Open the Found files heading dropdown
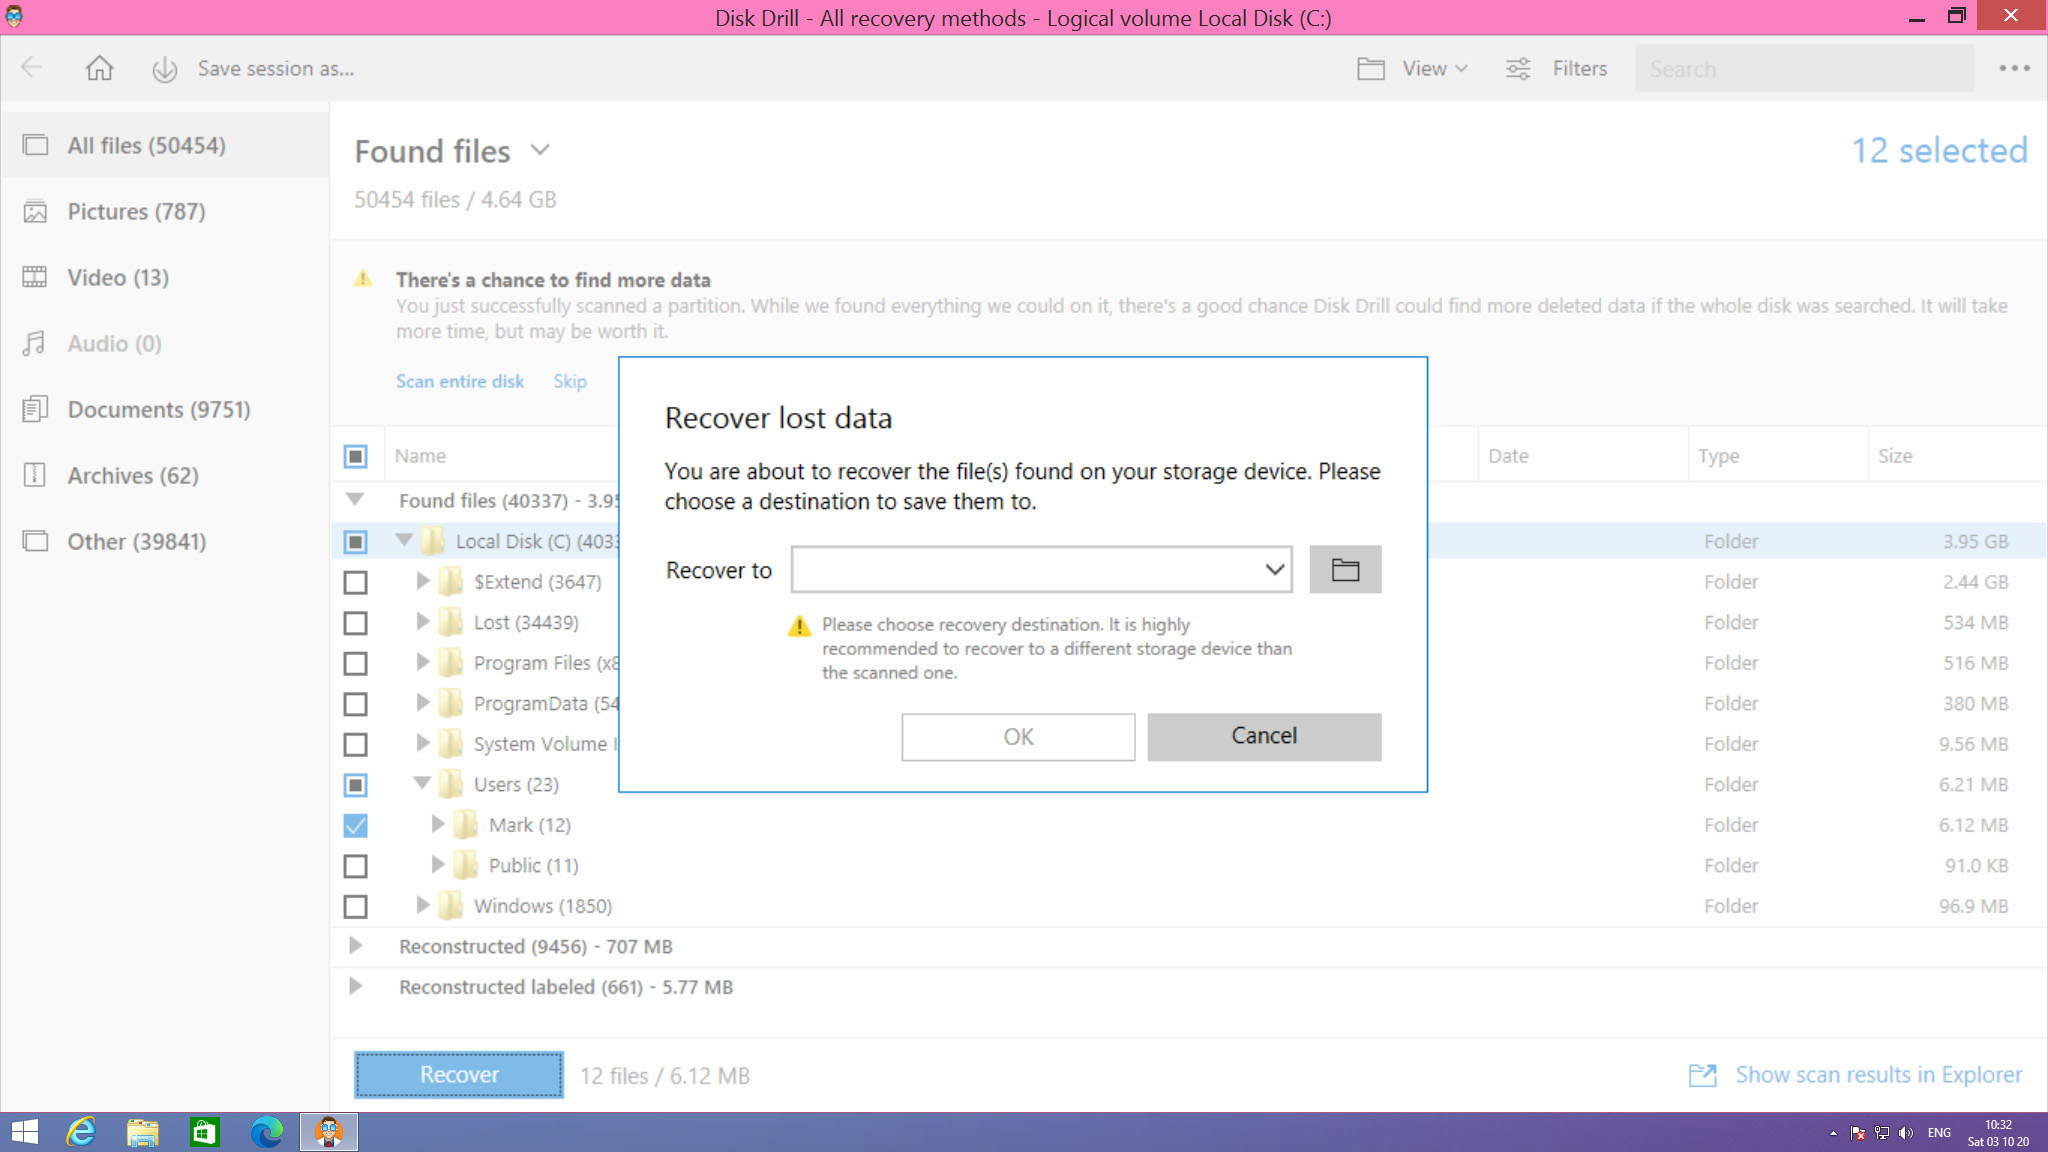Image resolution: width=2048 pixels, height=1152 pixels. coord(540,150)
